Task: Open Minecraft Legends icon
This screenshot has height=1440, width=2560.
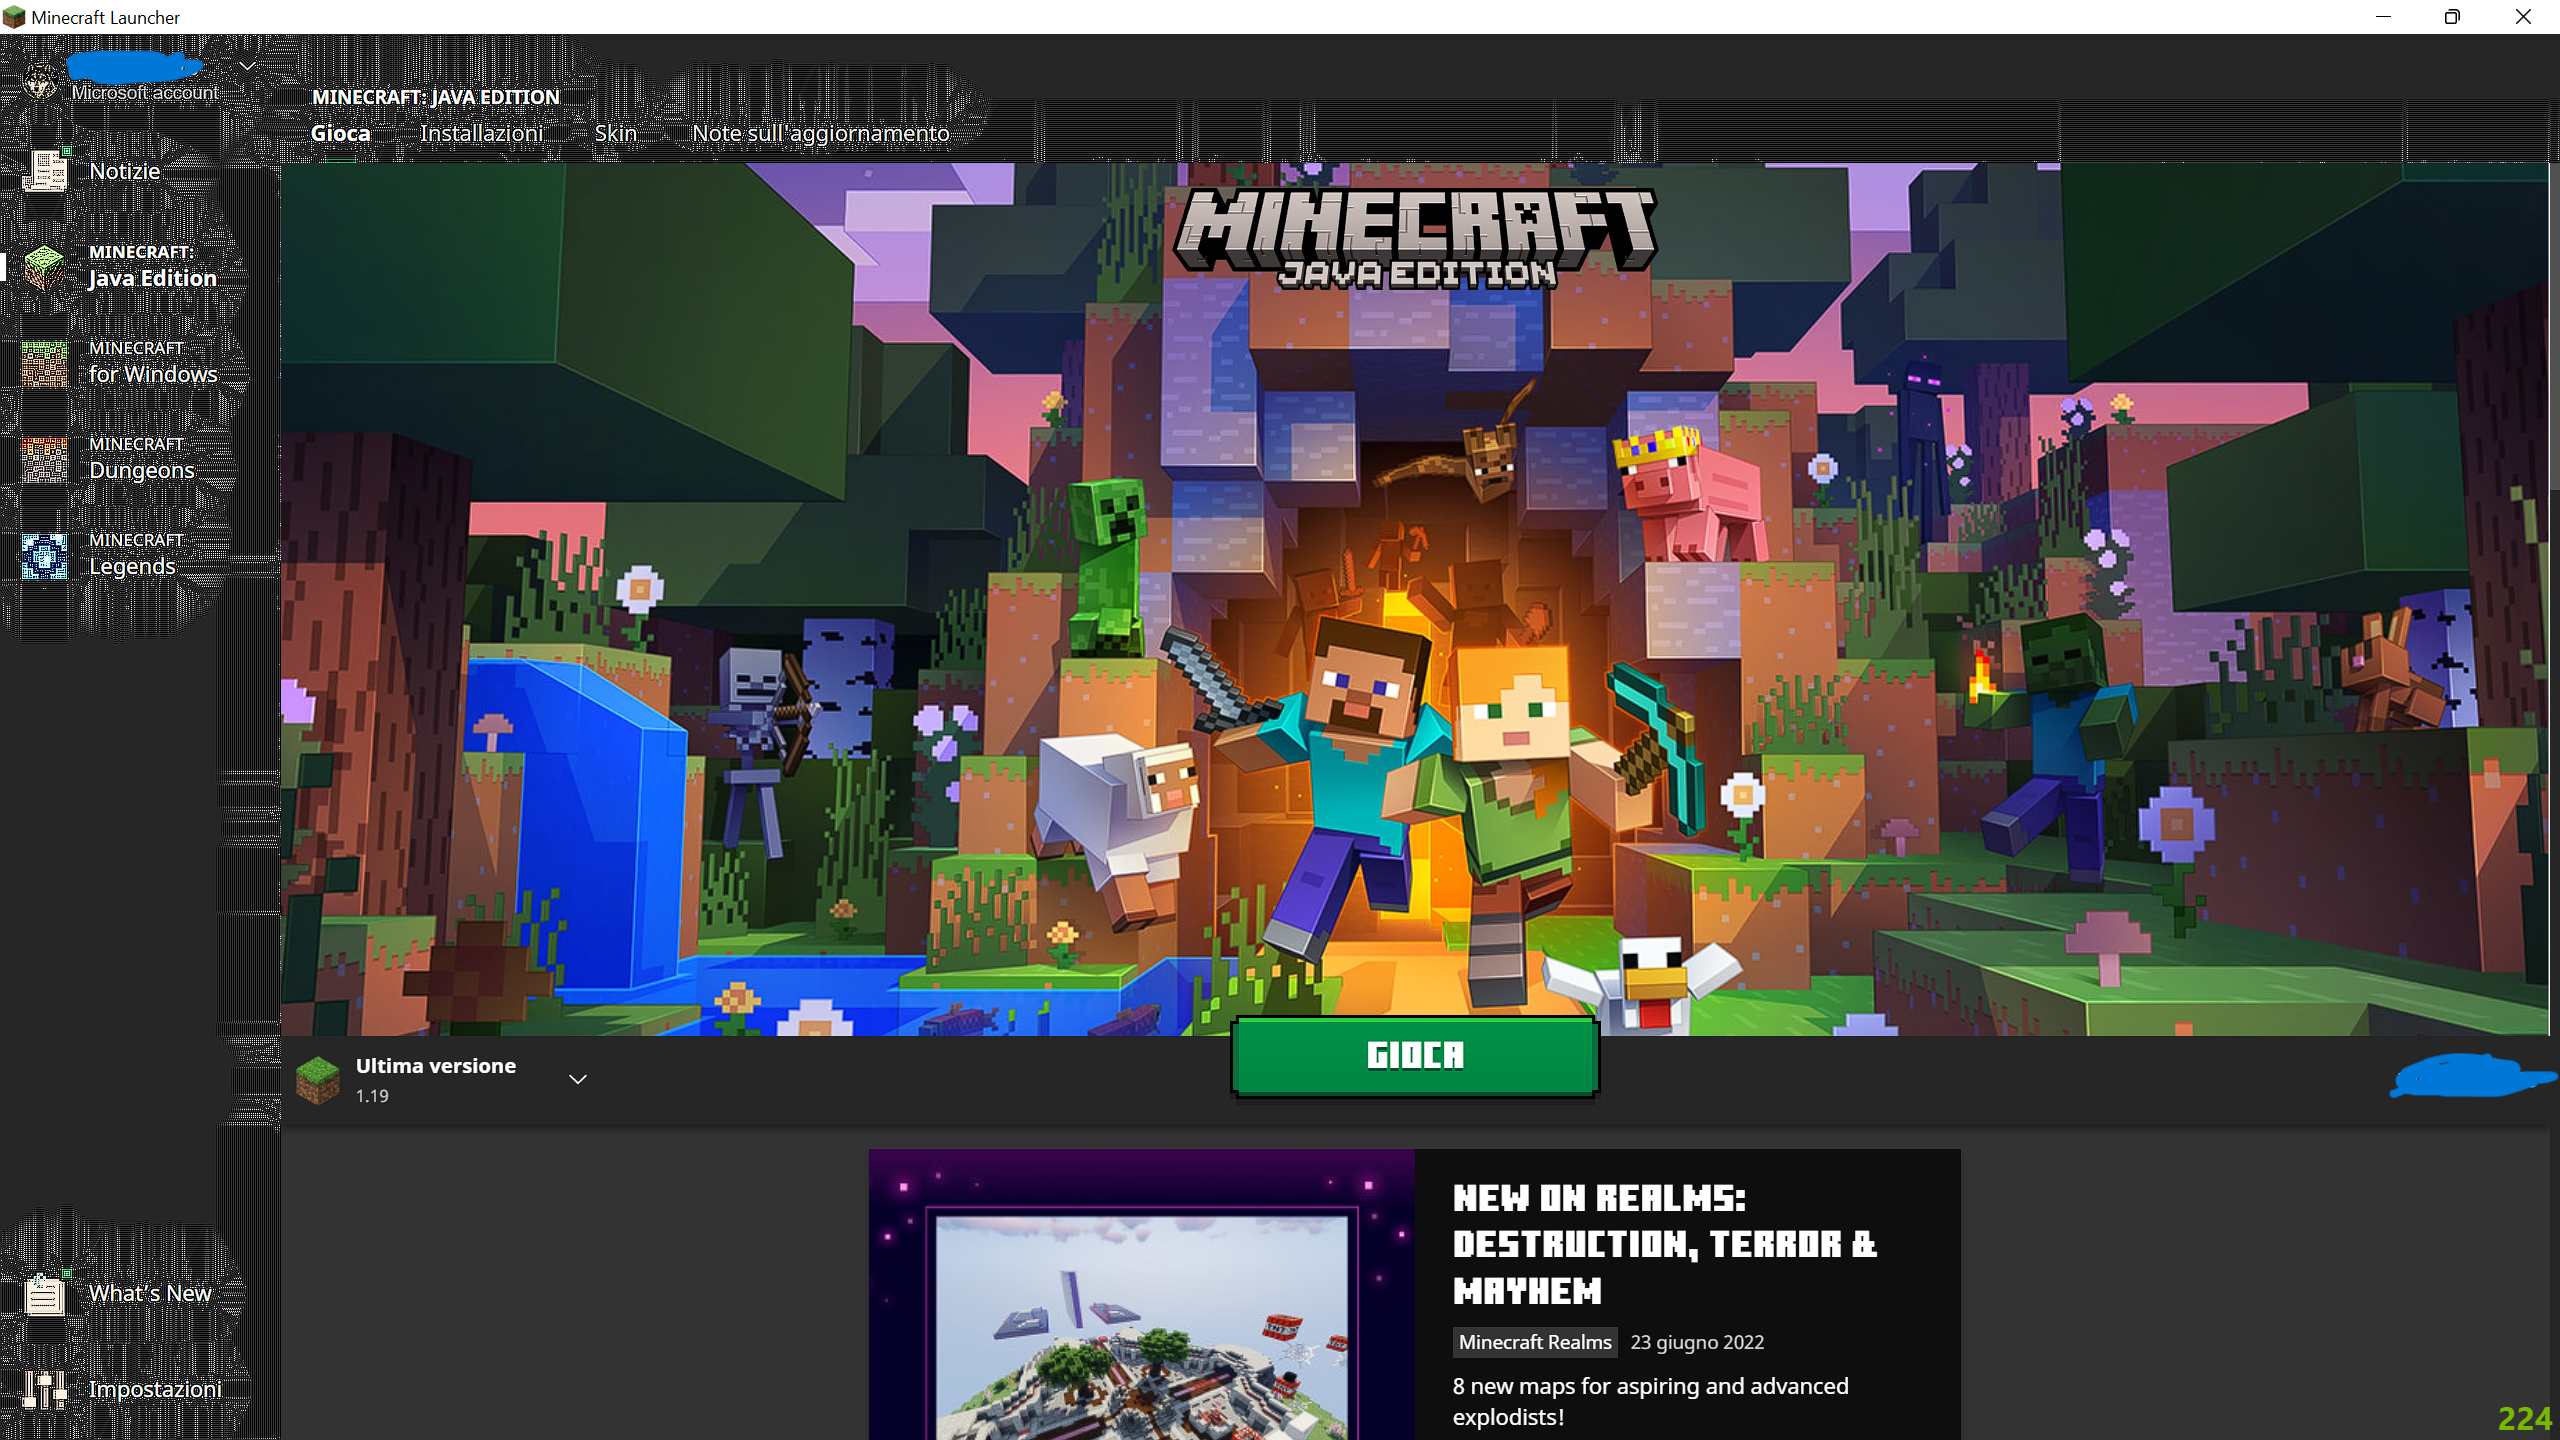Action: pyautogui.click(x=45, y=555)
